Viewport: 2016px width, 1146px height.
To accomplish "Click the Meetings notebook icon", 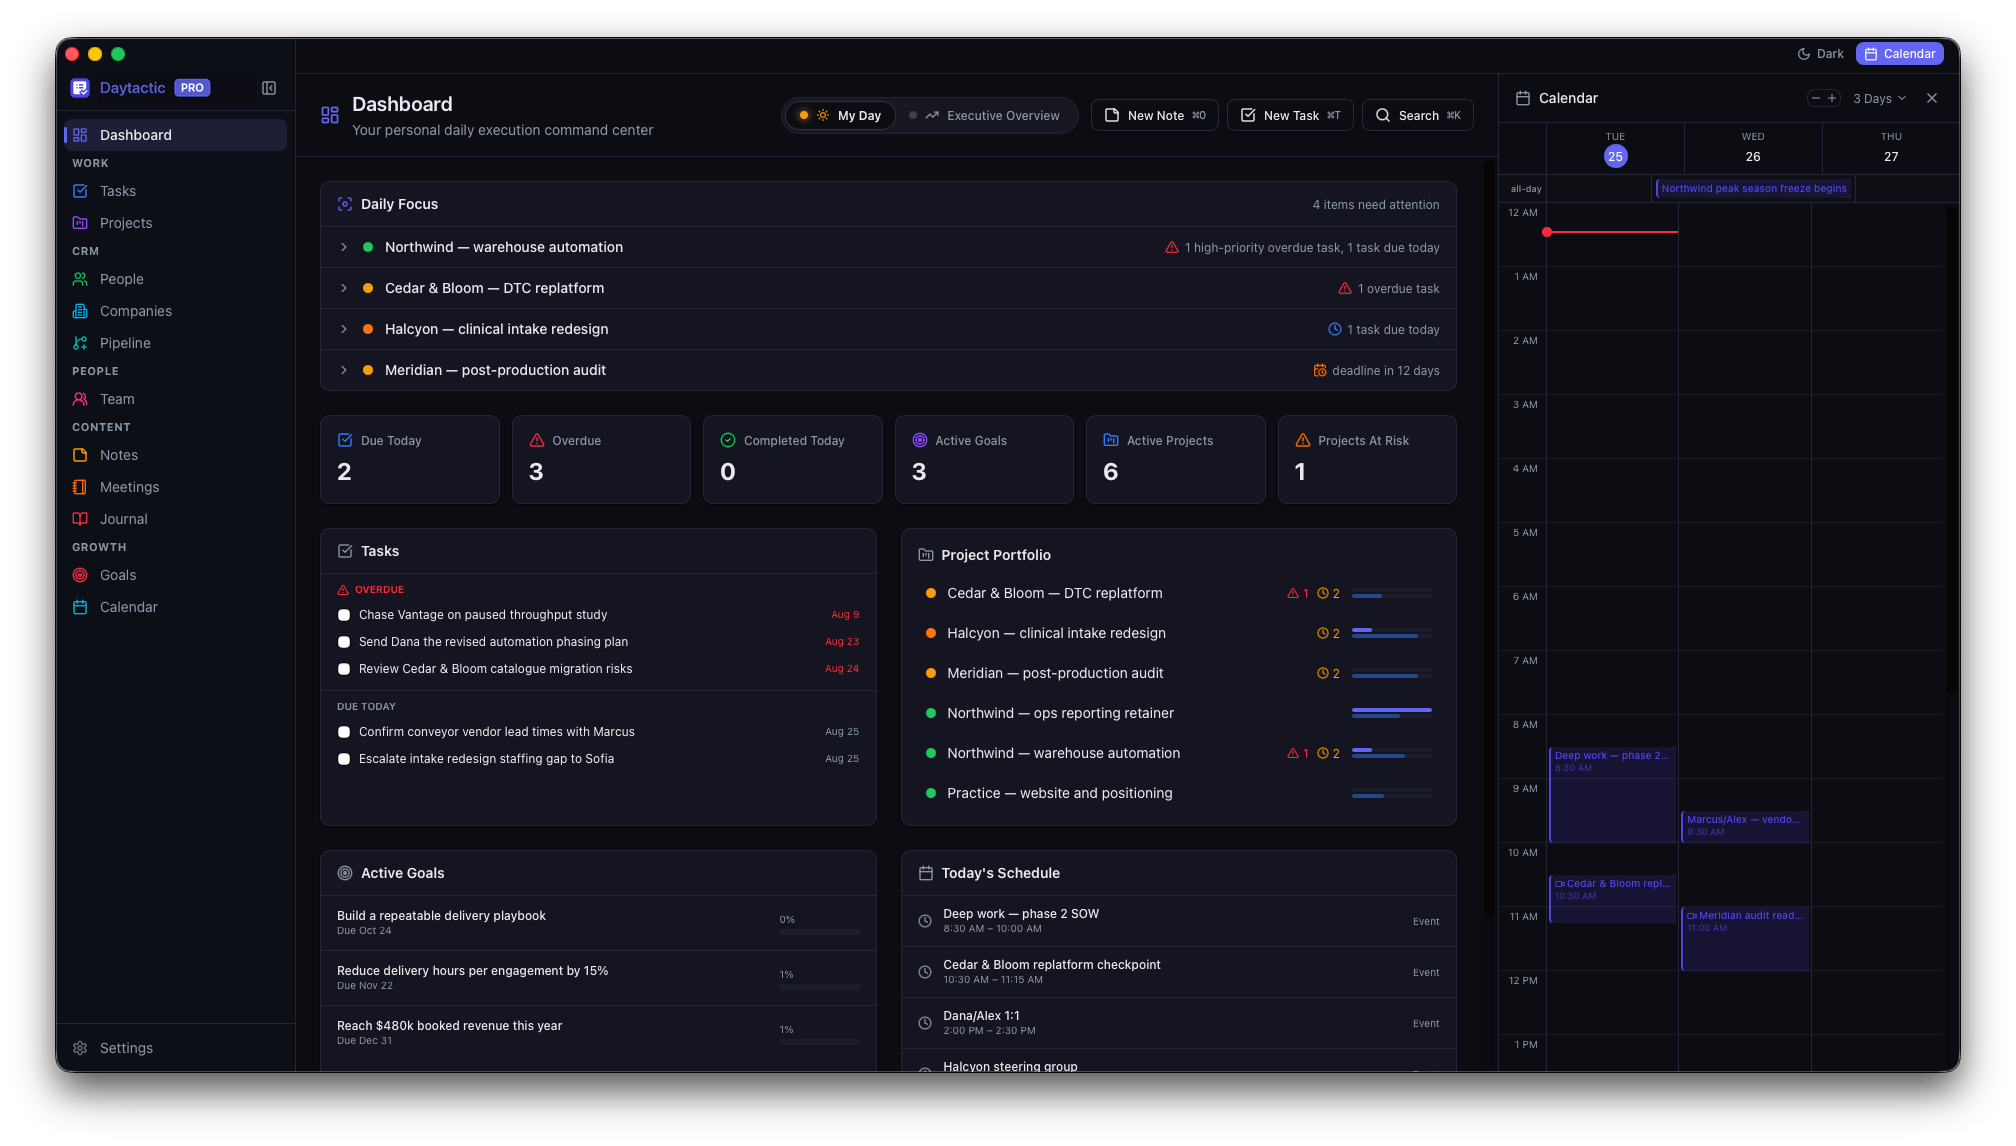I will click(80, 487).
